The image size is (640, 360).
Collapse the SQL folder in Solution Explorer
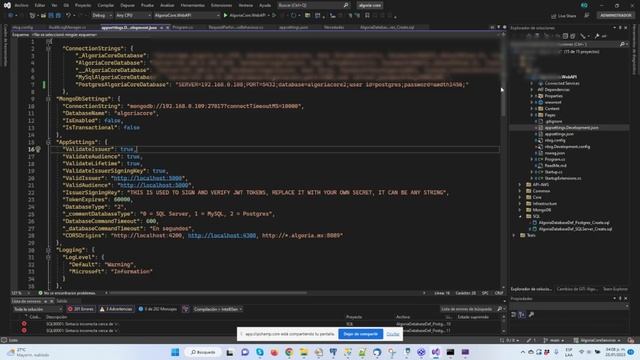[x=520, y=216]
